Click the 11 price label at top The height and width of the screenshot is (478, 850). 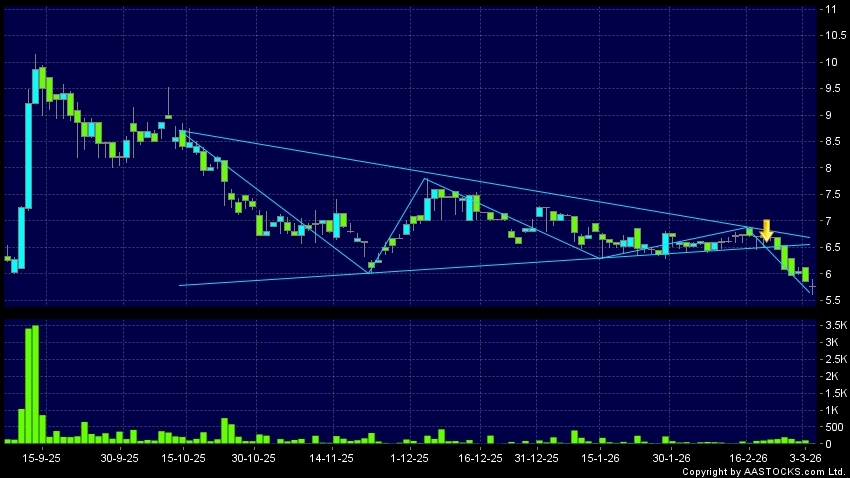click(x=828, y=9)
